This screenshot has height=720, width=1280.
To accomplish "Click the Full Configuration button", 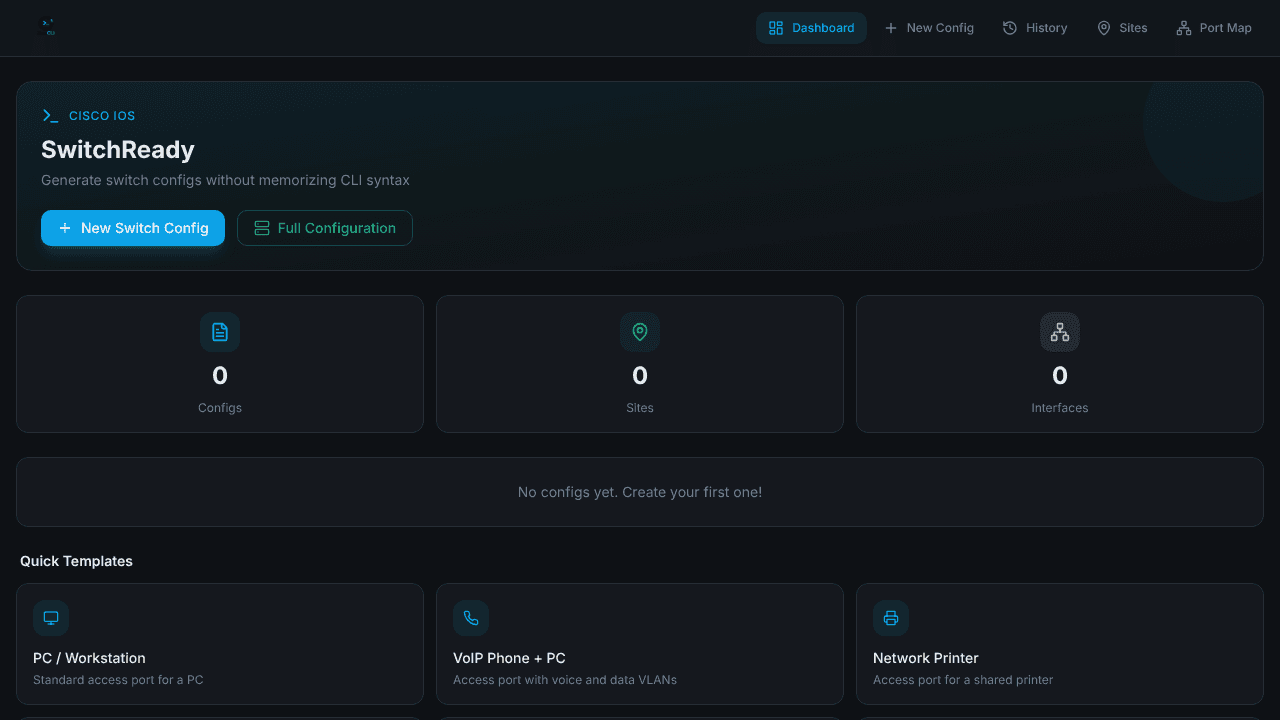I will click(325, 228).
